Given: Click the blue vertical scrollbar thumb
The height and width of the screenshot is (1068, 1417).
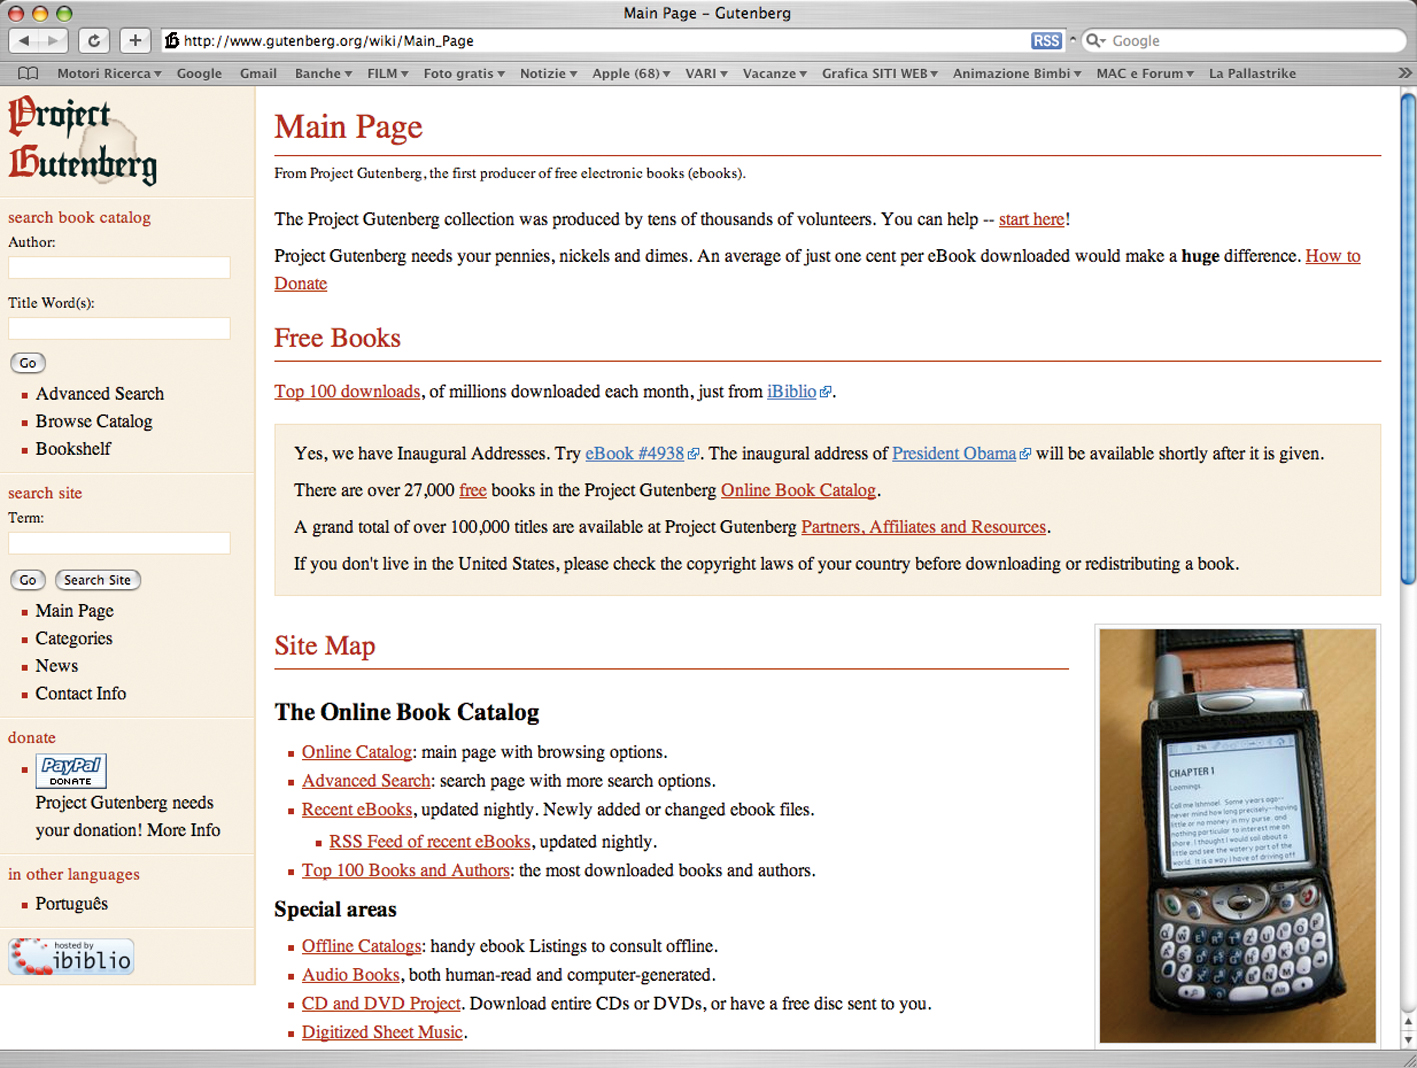Looking at the screenshot, I should tap(1408, 338).
